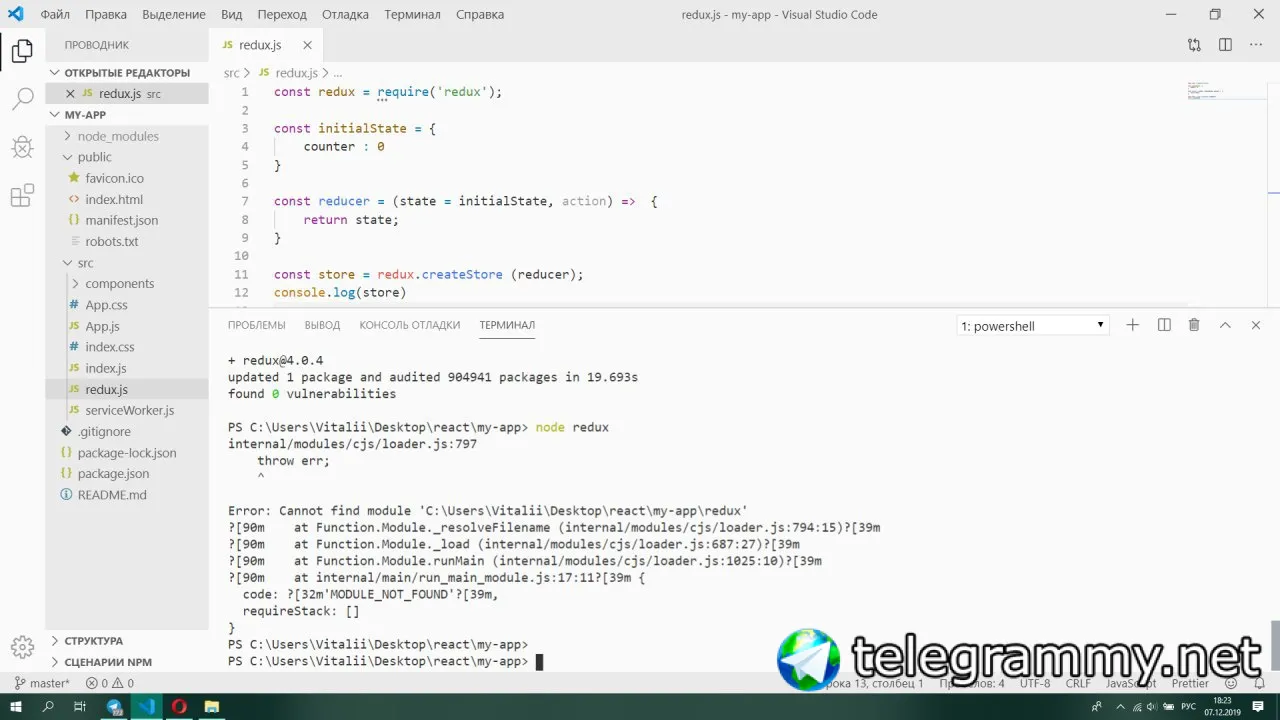Screen dimensions: 1280x720
Task: Open the Переход menu
Action: (282, 14)
